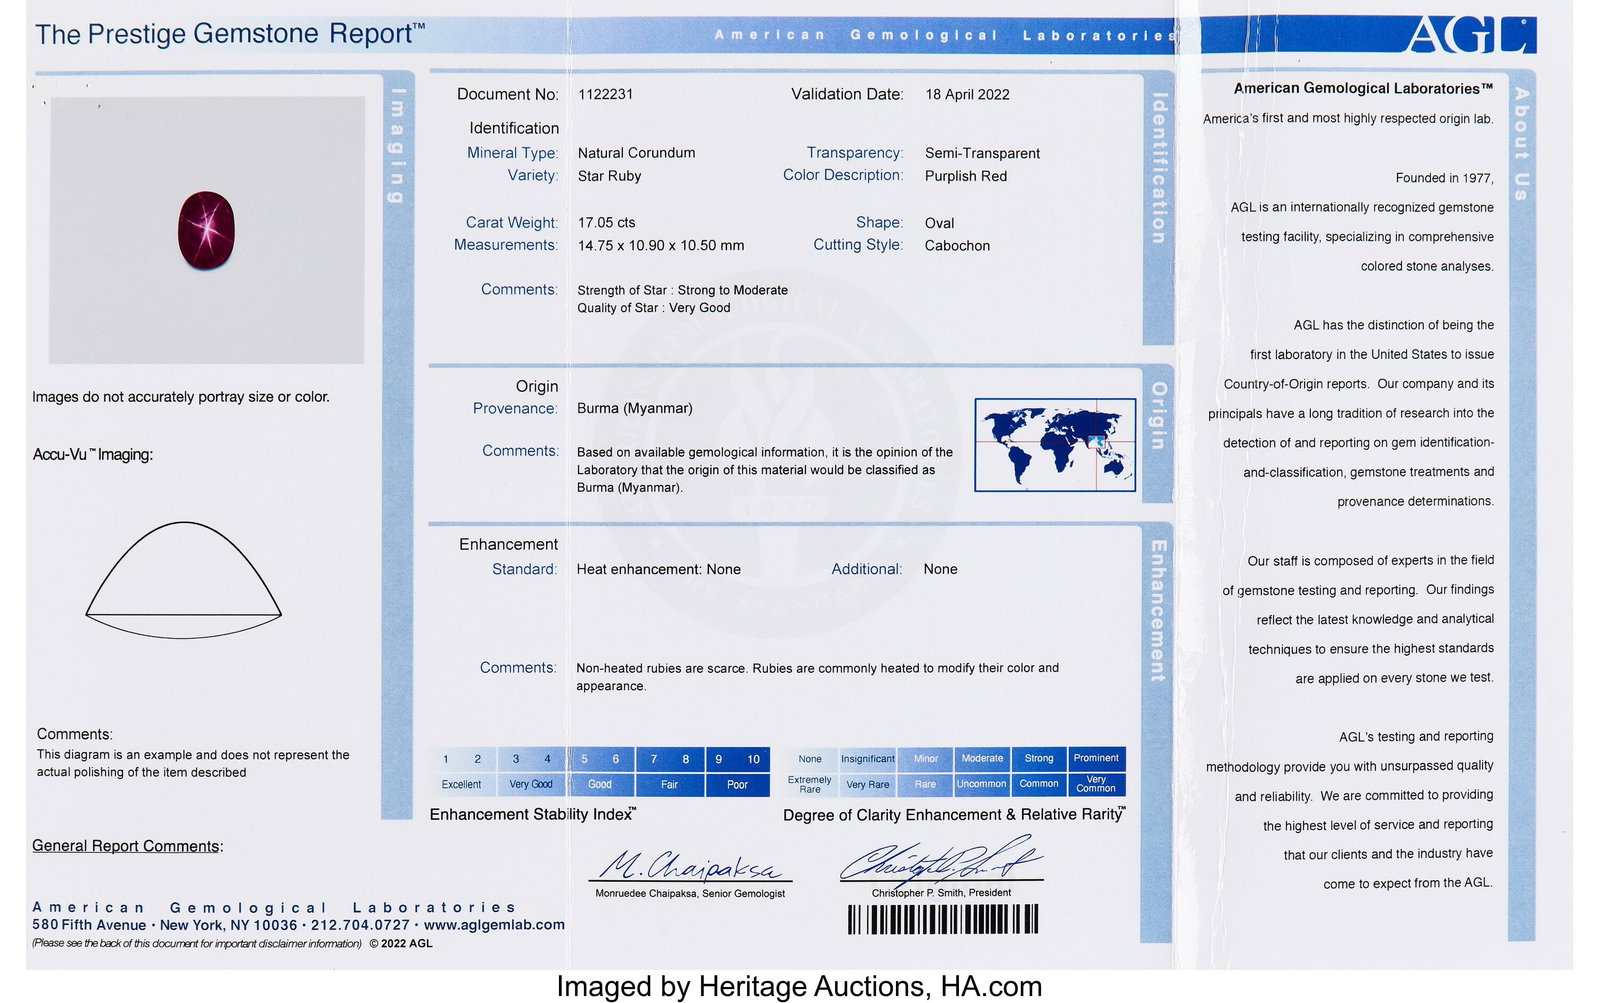This screenshot has width=1600, height=1003.
Task: Click the Enhancement Stability Index label
Action: point(533,815)
